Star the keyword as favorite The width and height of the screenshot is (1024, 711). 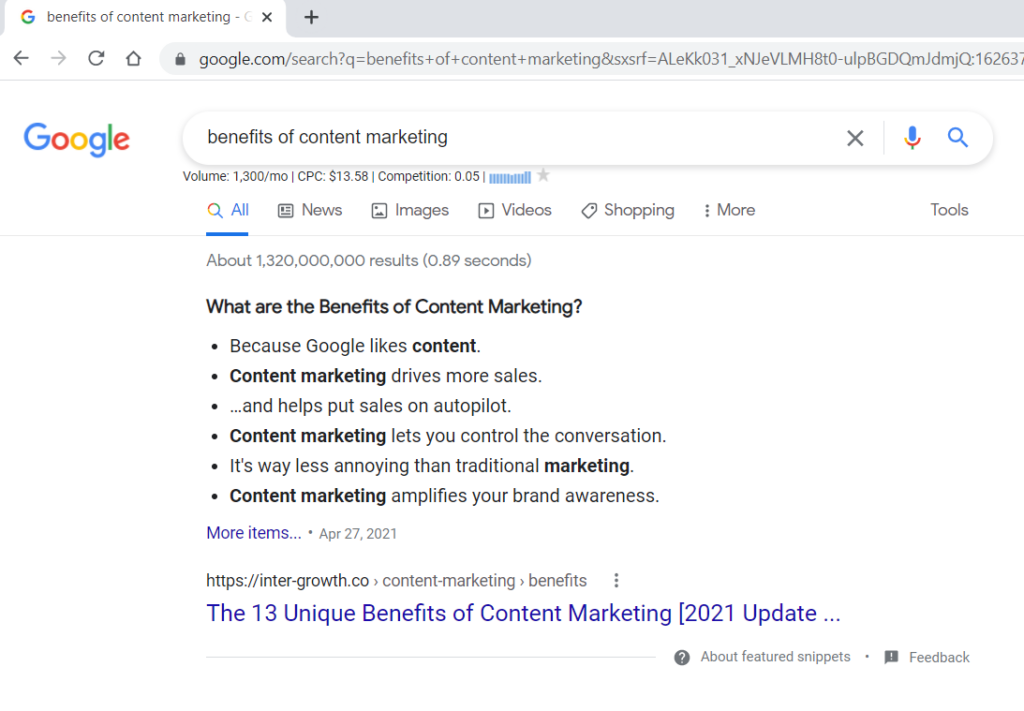543,175
